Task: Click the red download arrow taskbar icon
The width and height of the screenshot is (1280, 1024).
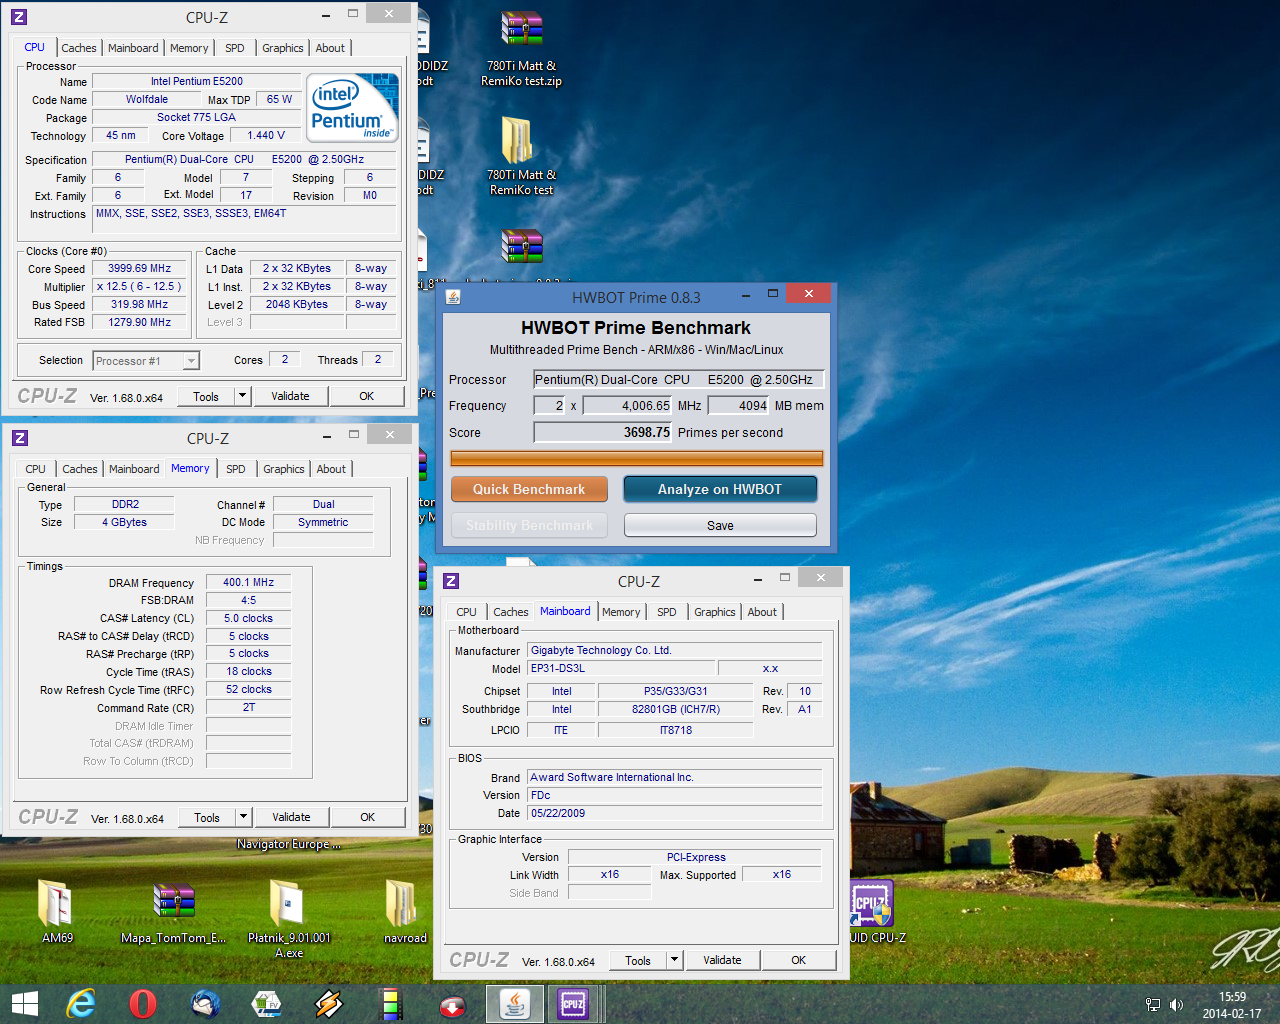Action: coord(453,1005)
